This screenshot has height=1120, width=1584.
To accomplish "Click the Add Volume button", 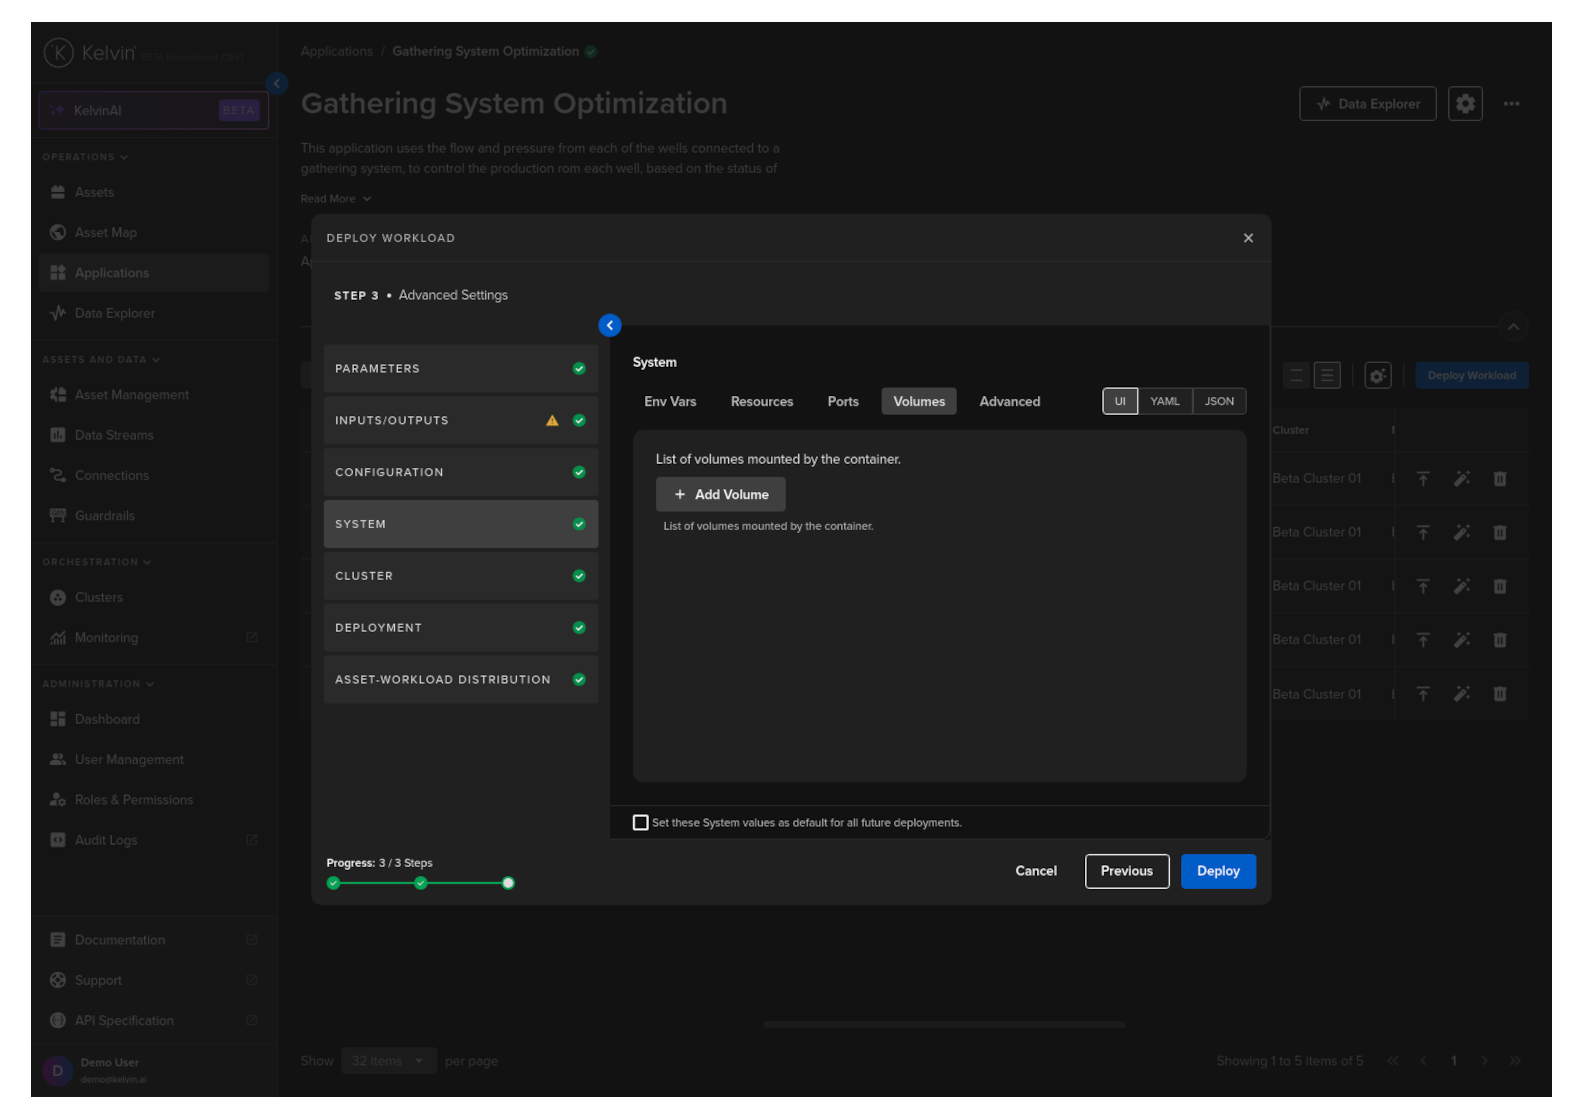I will [720, 495].
